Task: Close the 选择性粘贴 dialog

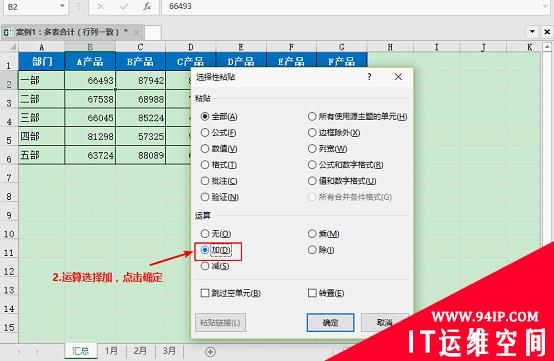Action: [398, 77]
